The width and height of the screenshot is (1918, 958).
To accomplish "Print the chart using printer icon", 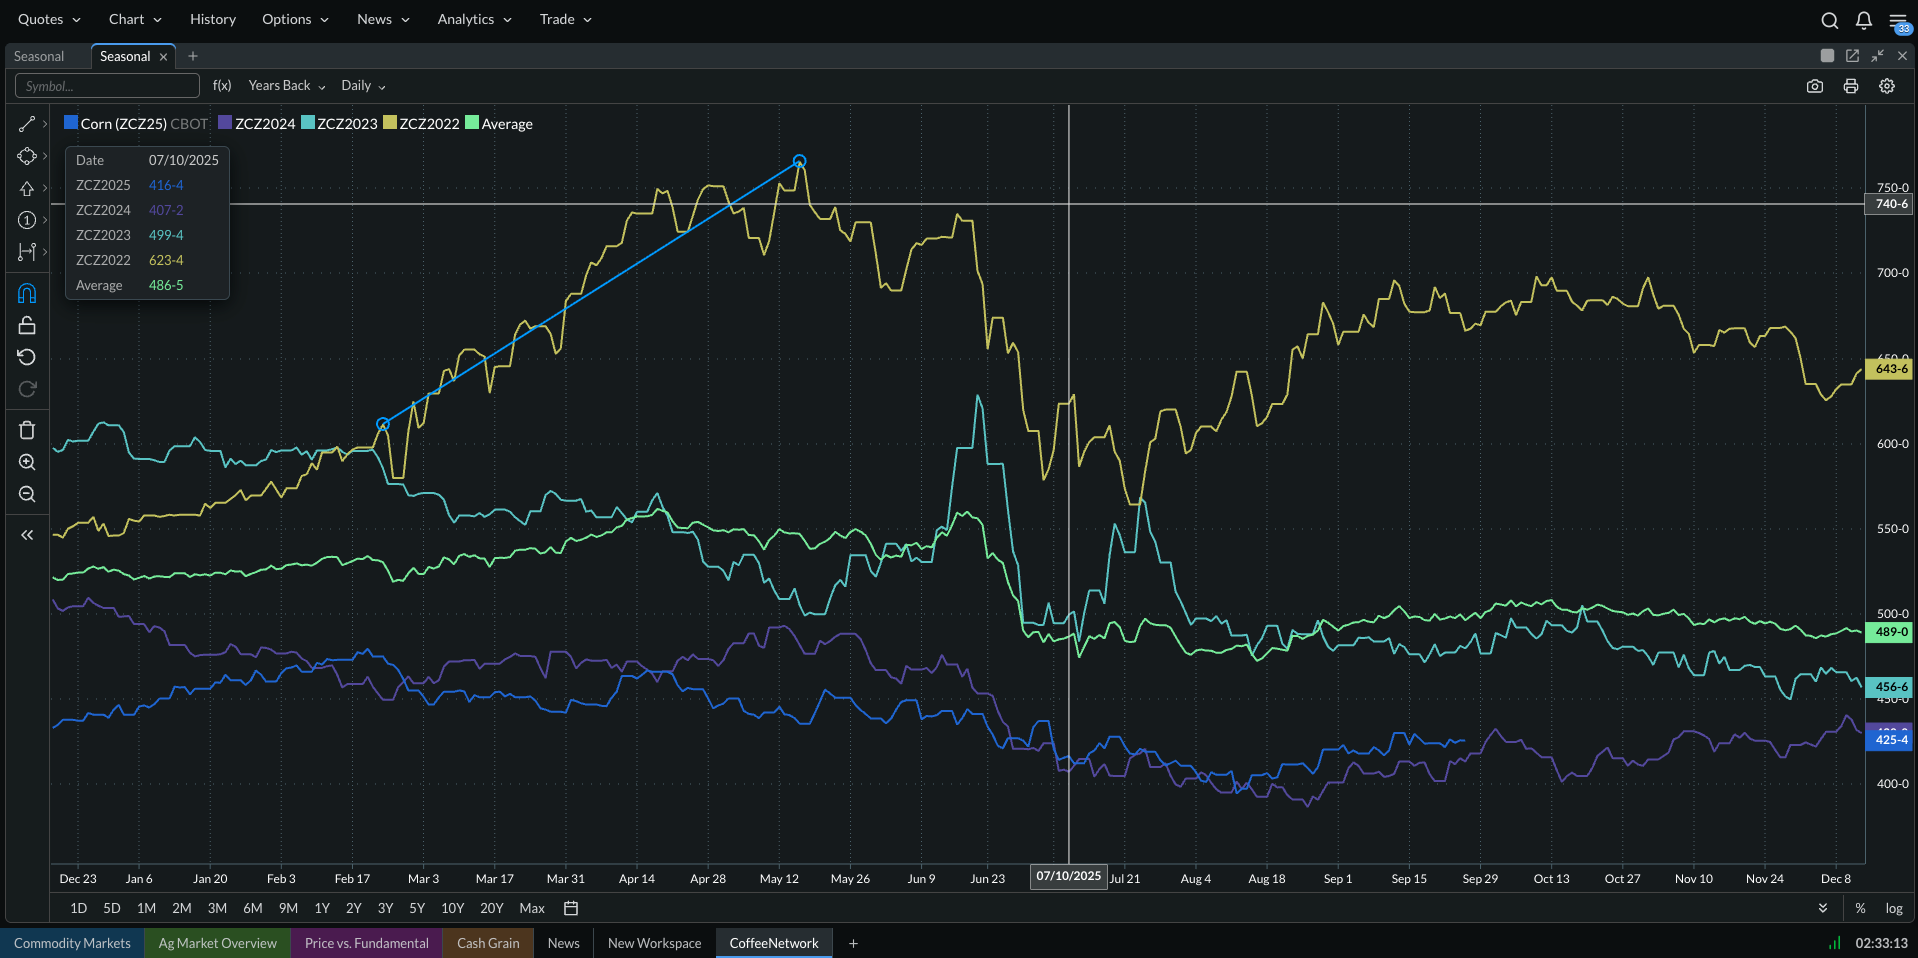I will point(1851,86).
